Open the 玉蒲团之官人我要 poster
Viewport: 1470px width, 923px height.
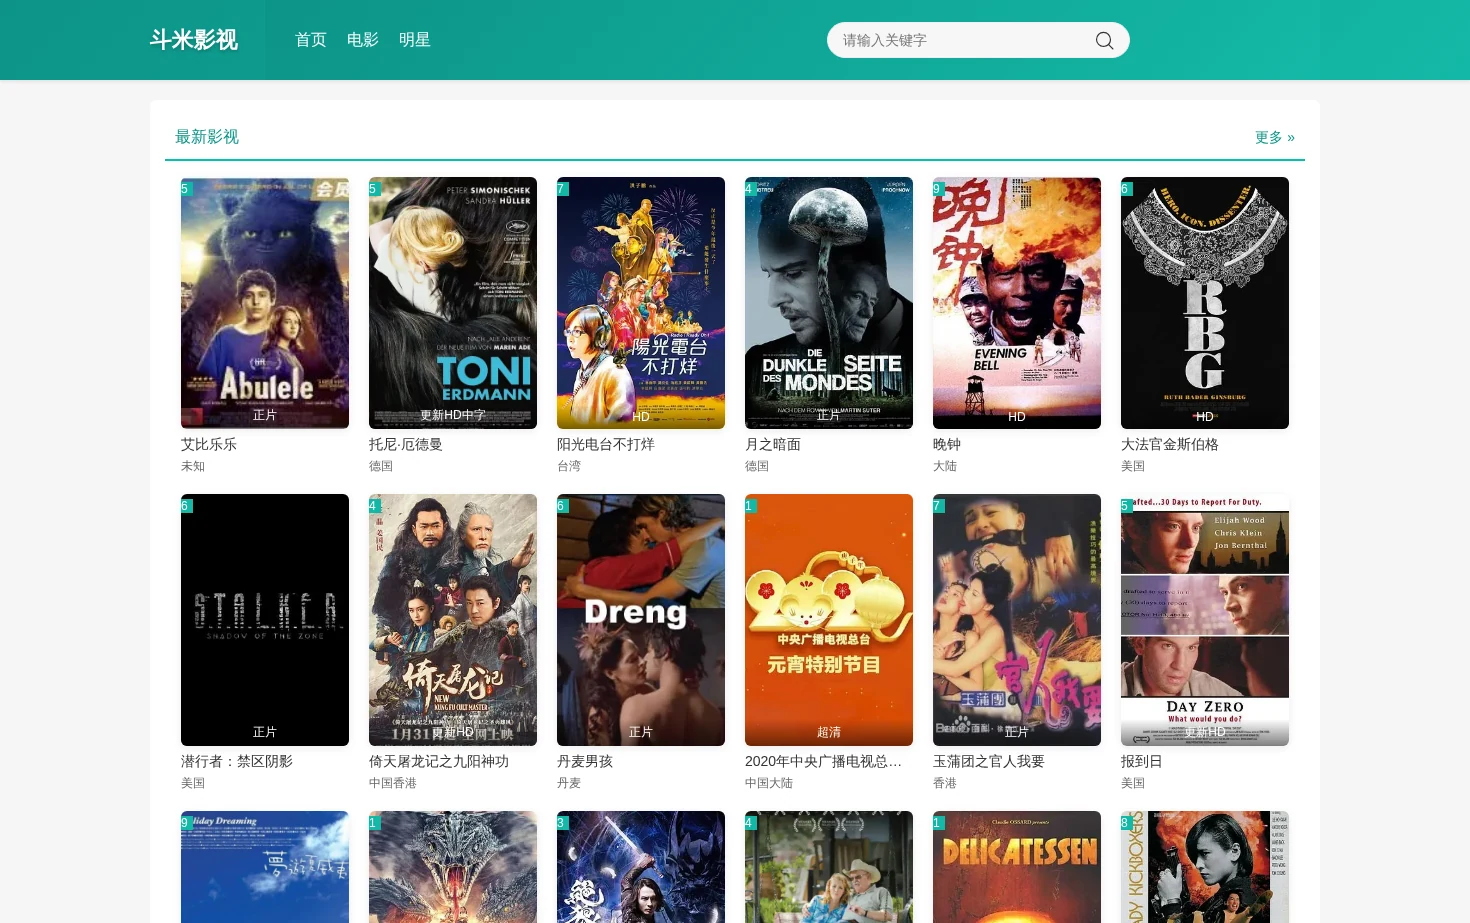click(1017, 620)
